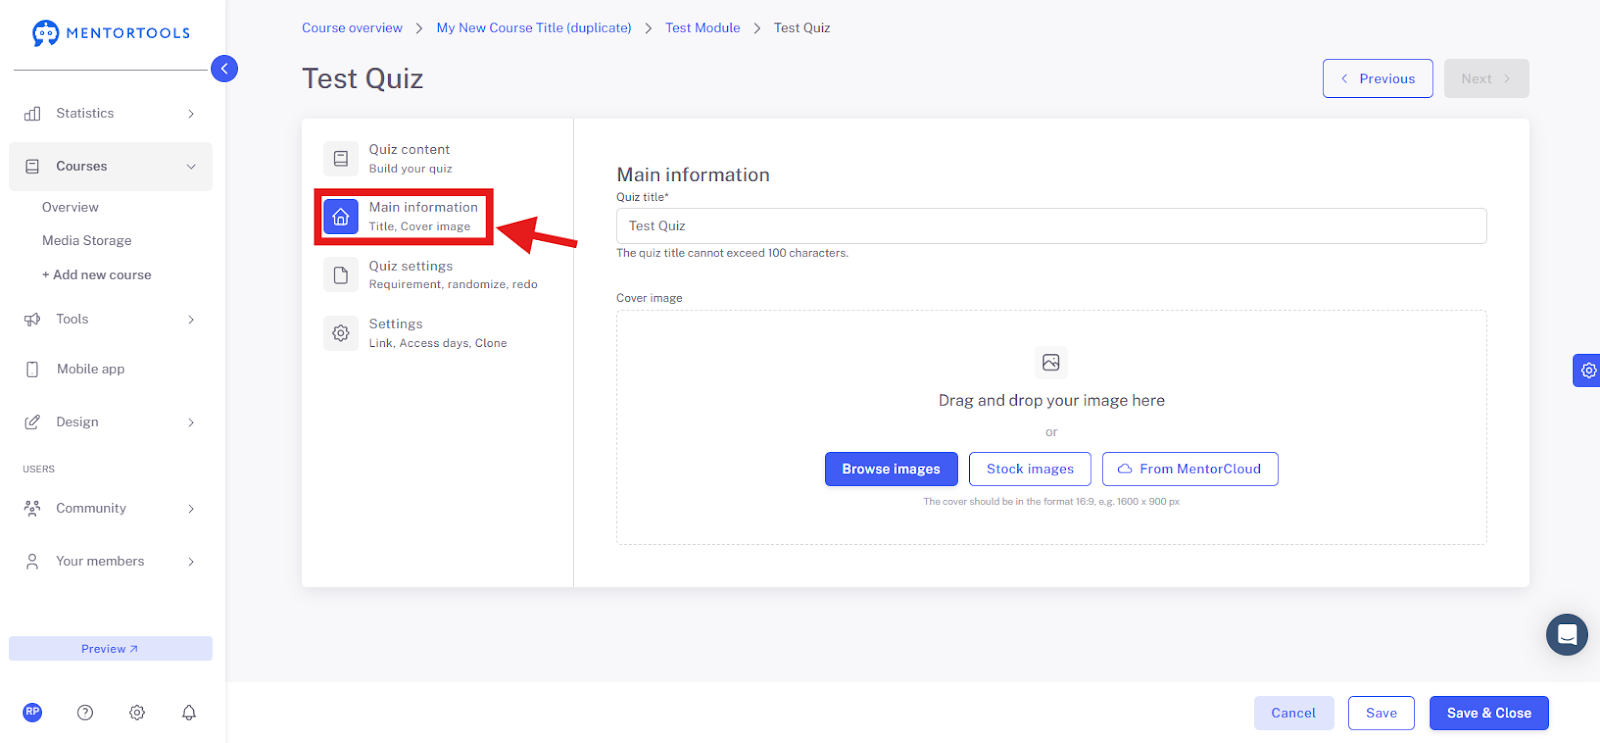The width and height of the screenshot is (1600, 743).
Task: Expand the Your members menu chevron
Action: point(191,562)
